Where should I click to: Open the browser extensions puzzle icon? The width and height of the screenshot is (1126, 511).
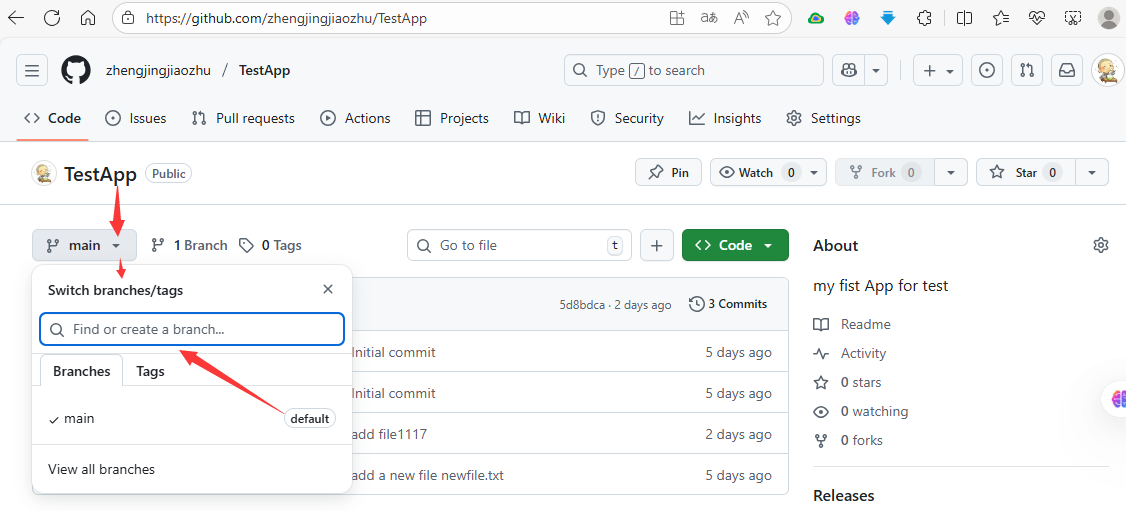(x=925, y=18)
